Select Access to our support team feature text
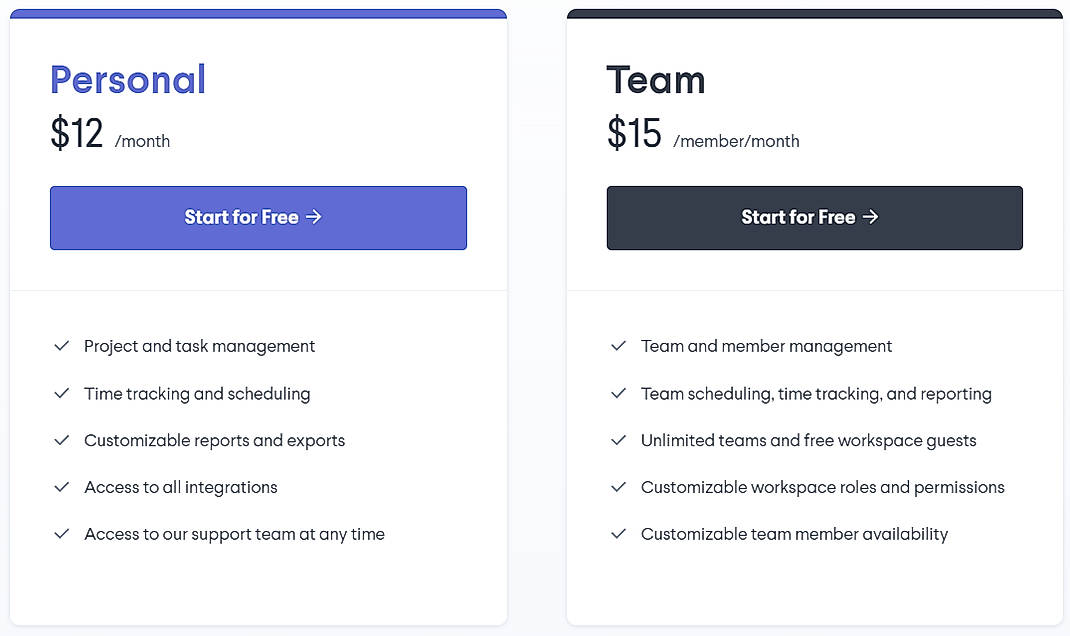1070x636 pixels. (x=233, y=534)
